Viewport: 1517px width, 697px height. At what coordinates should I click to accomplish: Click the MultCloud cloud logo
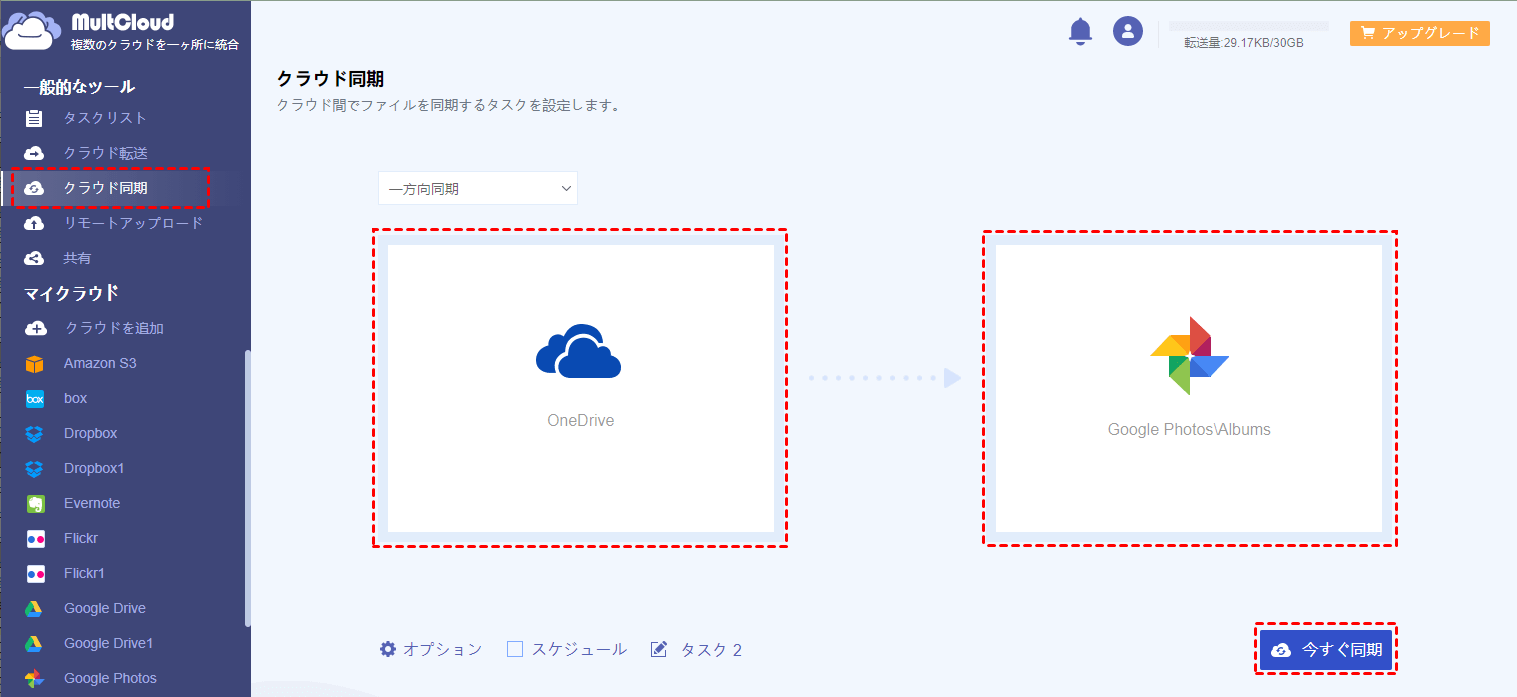click(x=33, y=32)
